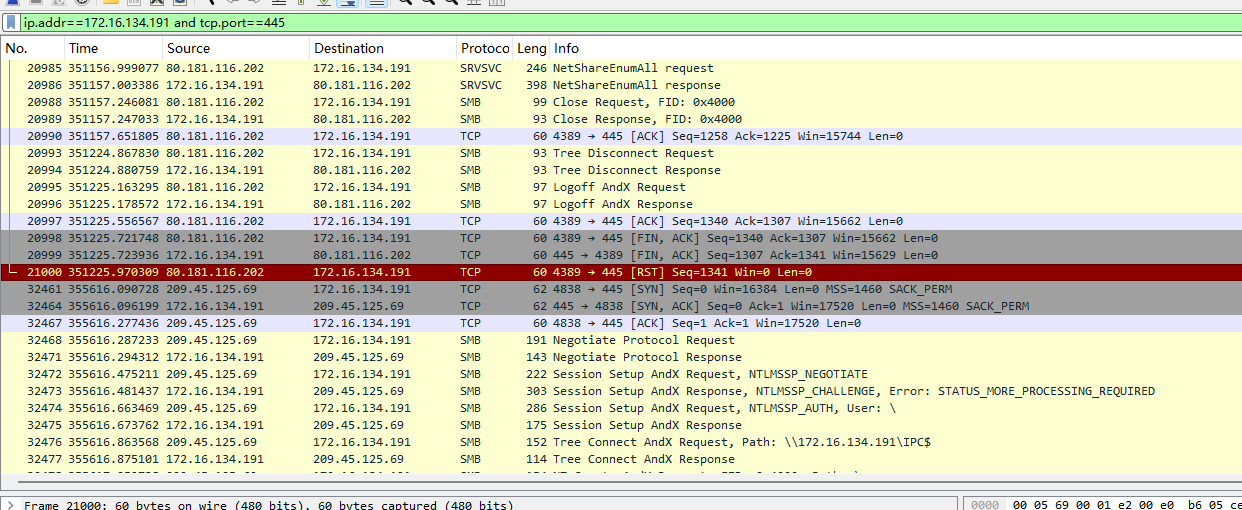Sort packets by the No. column header

[32, 48]
